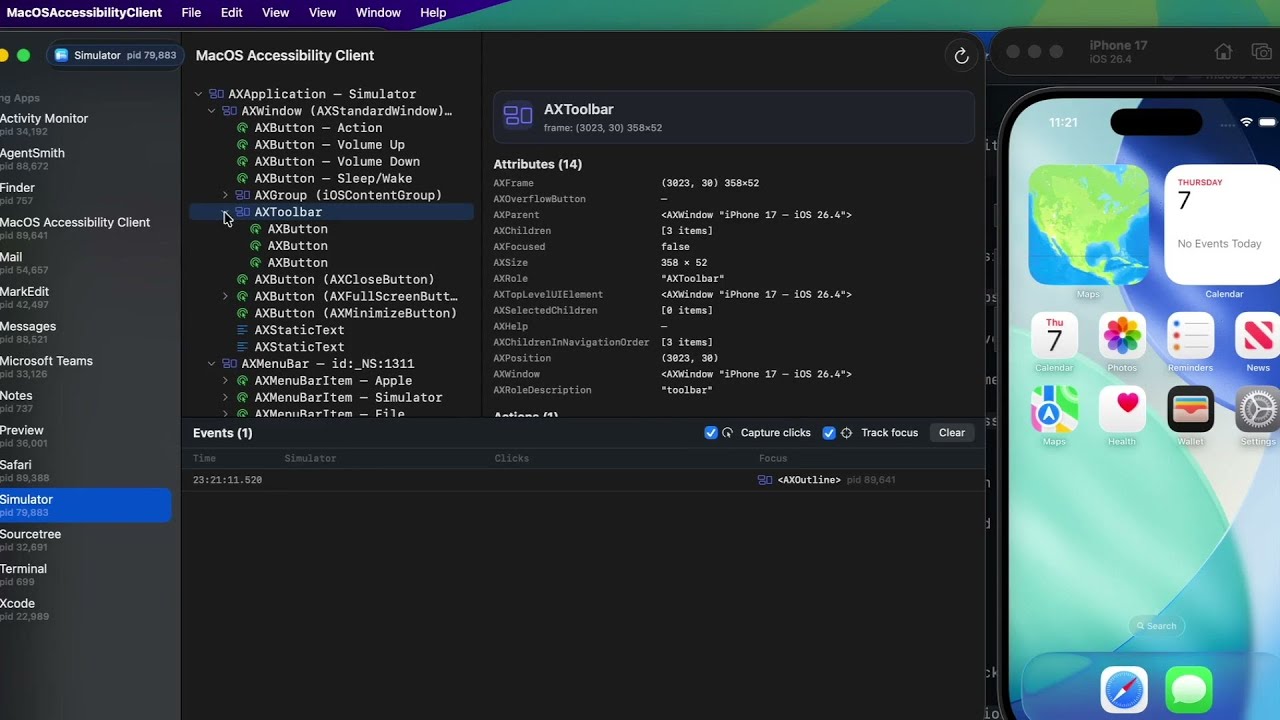Select Terminal in the apps list
The image size is (1280, 720).
click(85, 574)
